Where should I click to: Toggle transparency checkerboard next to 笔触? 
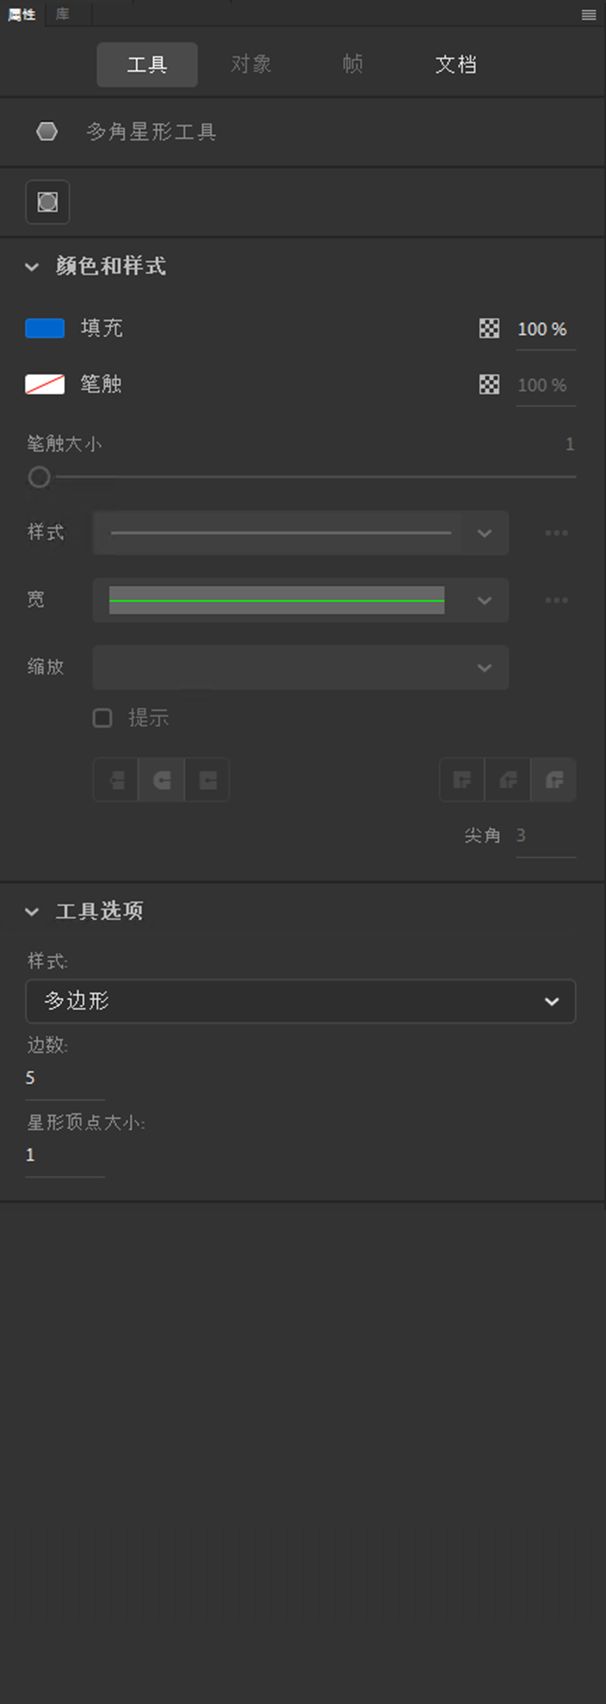point(488,384)
